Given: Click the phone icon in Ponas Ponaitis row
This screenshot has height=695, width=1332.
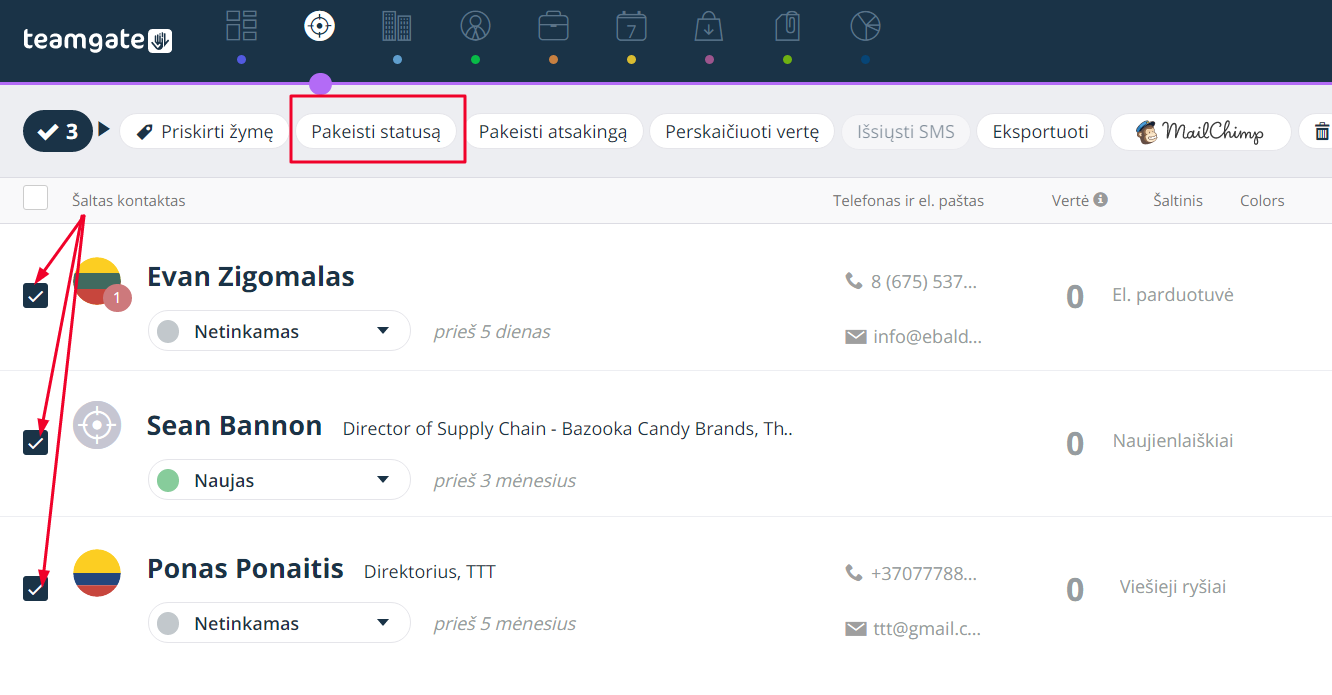Looking at the screenshot, I should coord(854,573).
